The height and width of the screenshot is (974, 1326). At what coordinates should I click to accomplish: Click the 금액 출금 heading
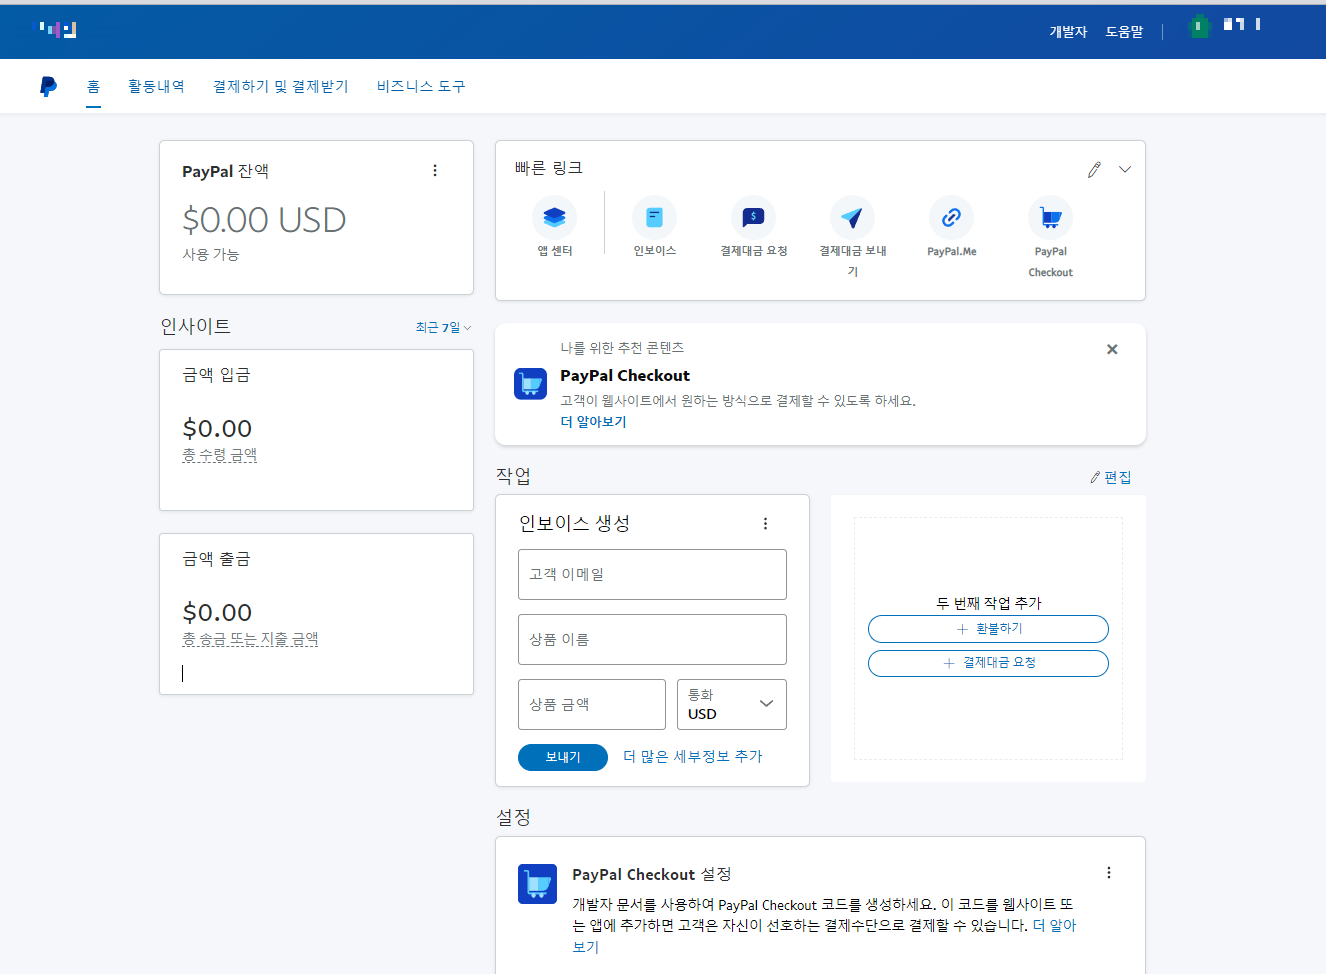pos(216,559)
